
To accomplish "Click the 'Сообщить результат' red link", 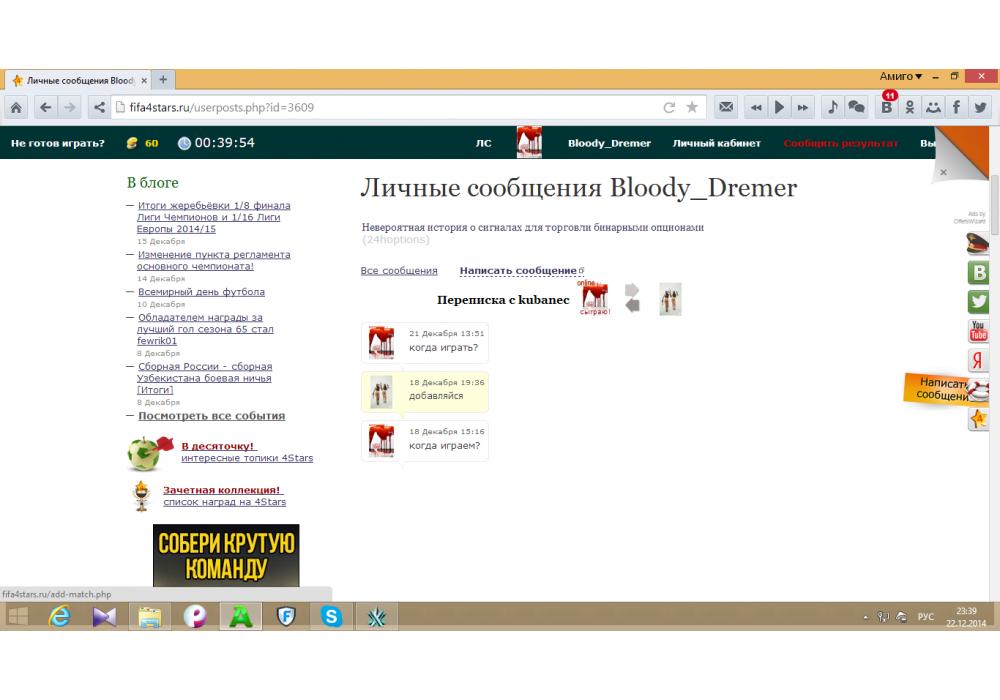I will (x=840, y=143).
